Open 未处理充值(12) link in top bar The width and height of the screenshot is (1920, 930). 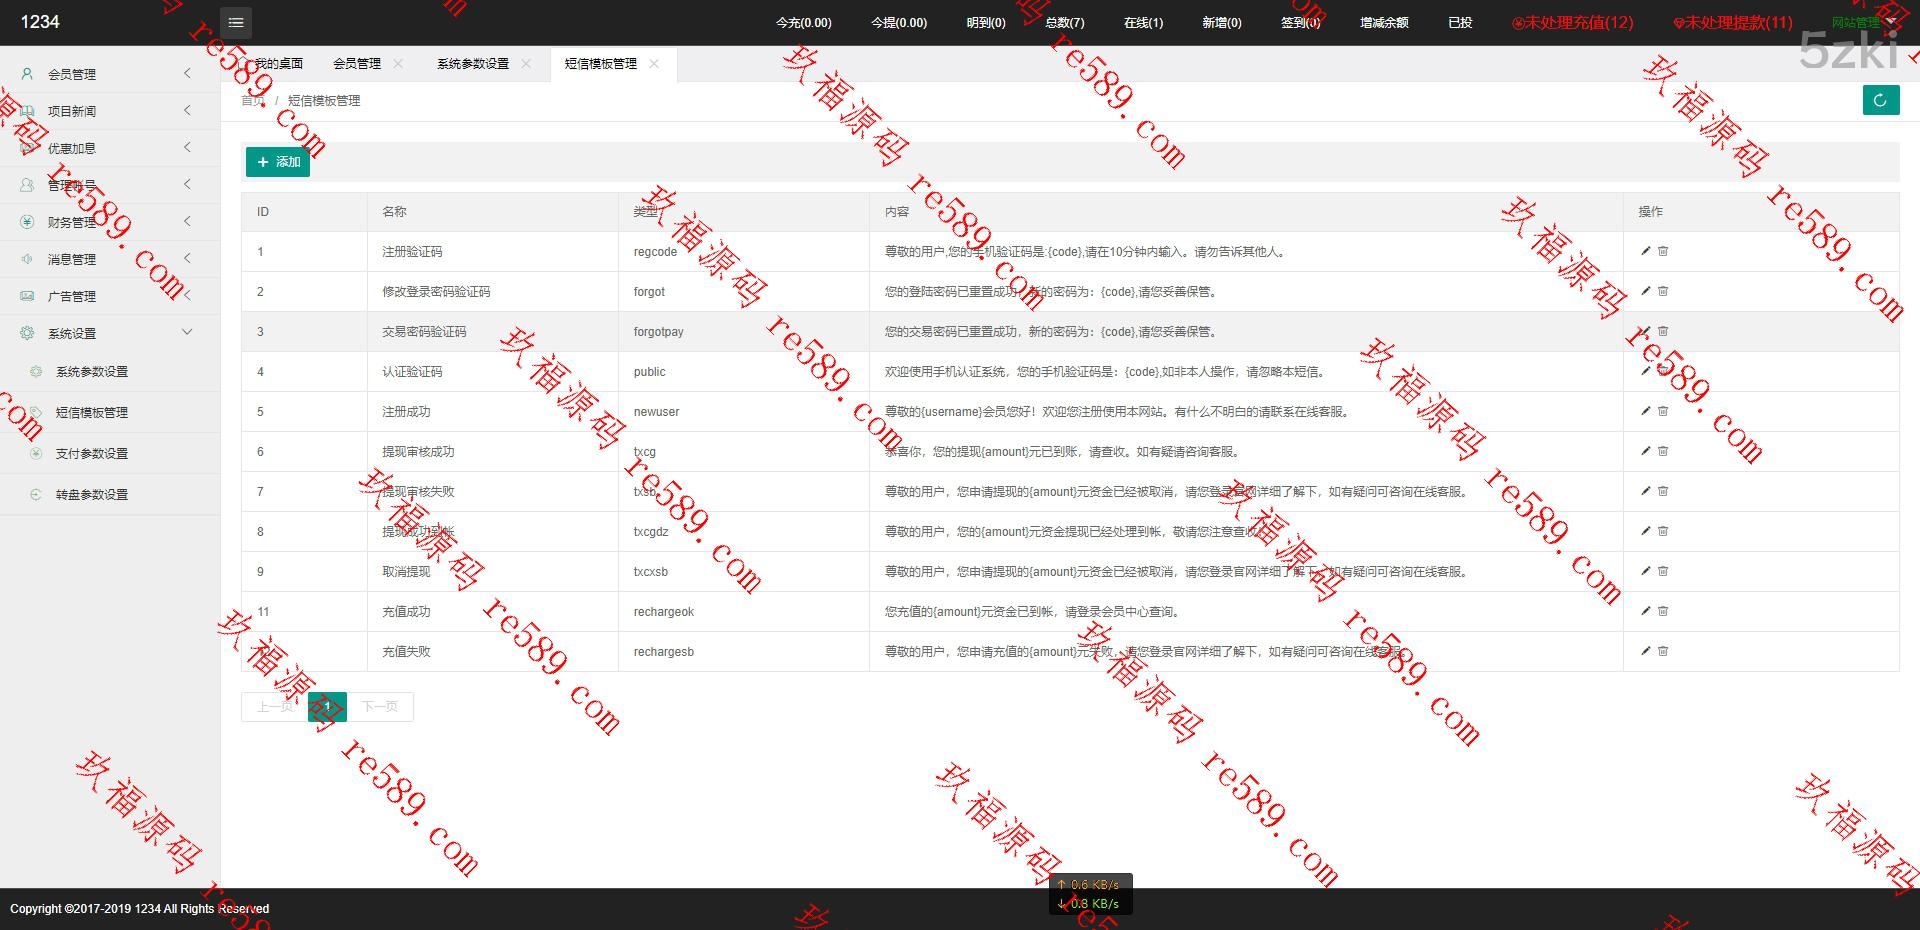1572,22
